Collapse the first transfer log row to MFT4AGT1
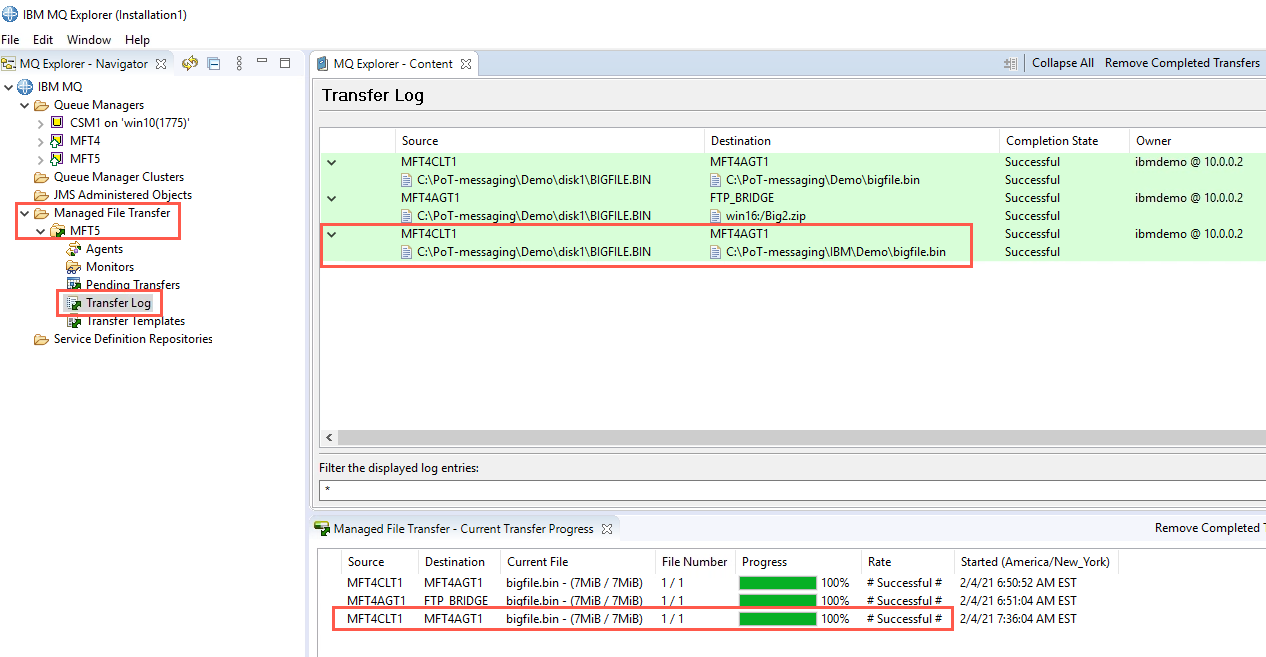 click(332, 162)
